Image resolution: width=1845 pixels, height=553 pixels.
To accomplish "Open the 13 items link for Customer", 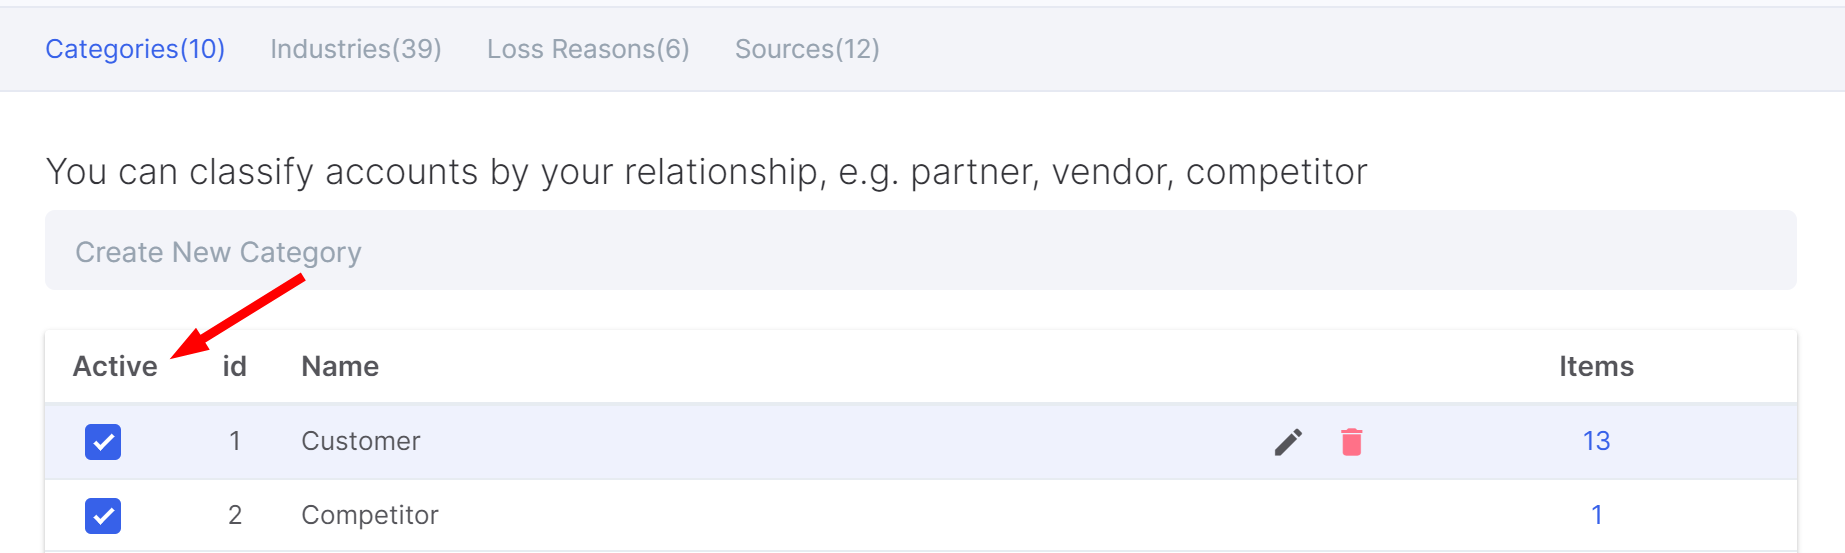I will (1596, 441).
